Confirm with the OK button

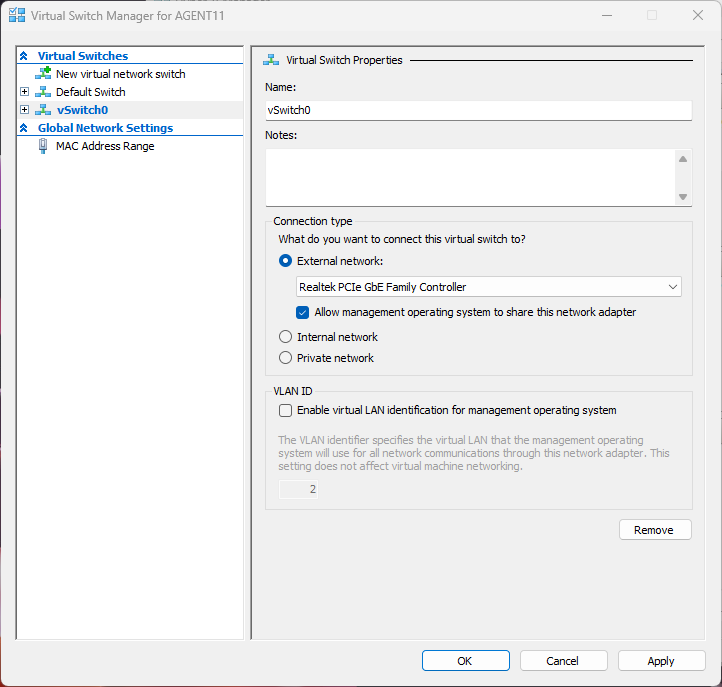click(x=466, y=661)
